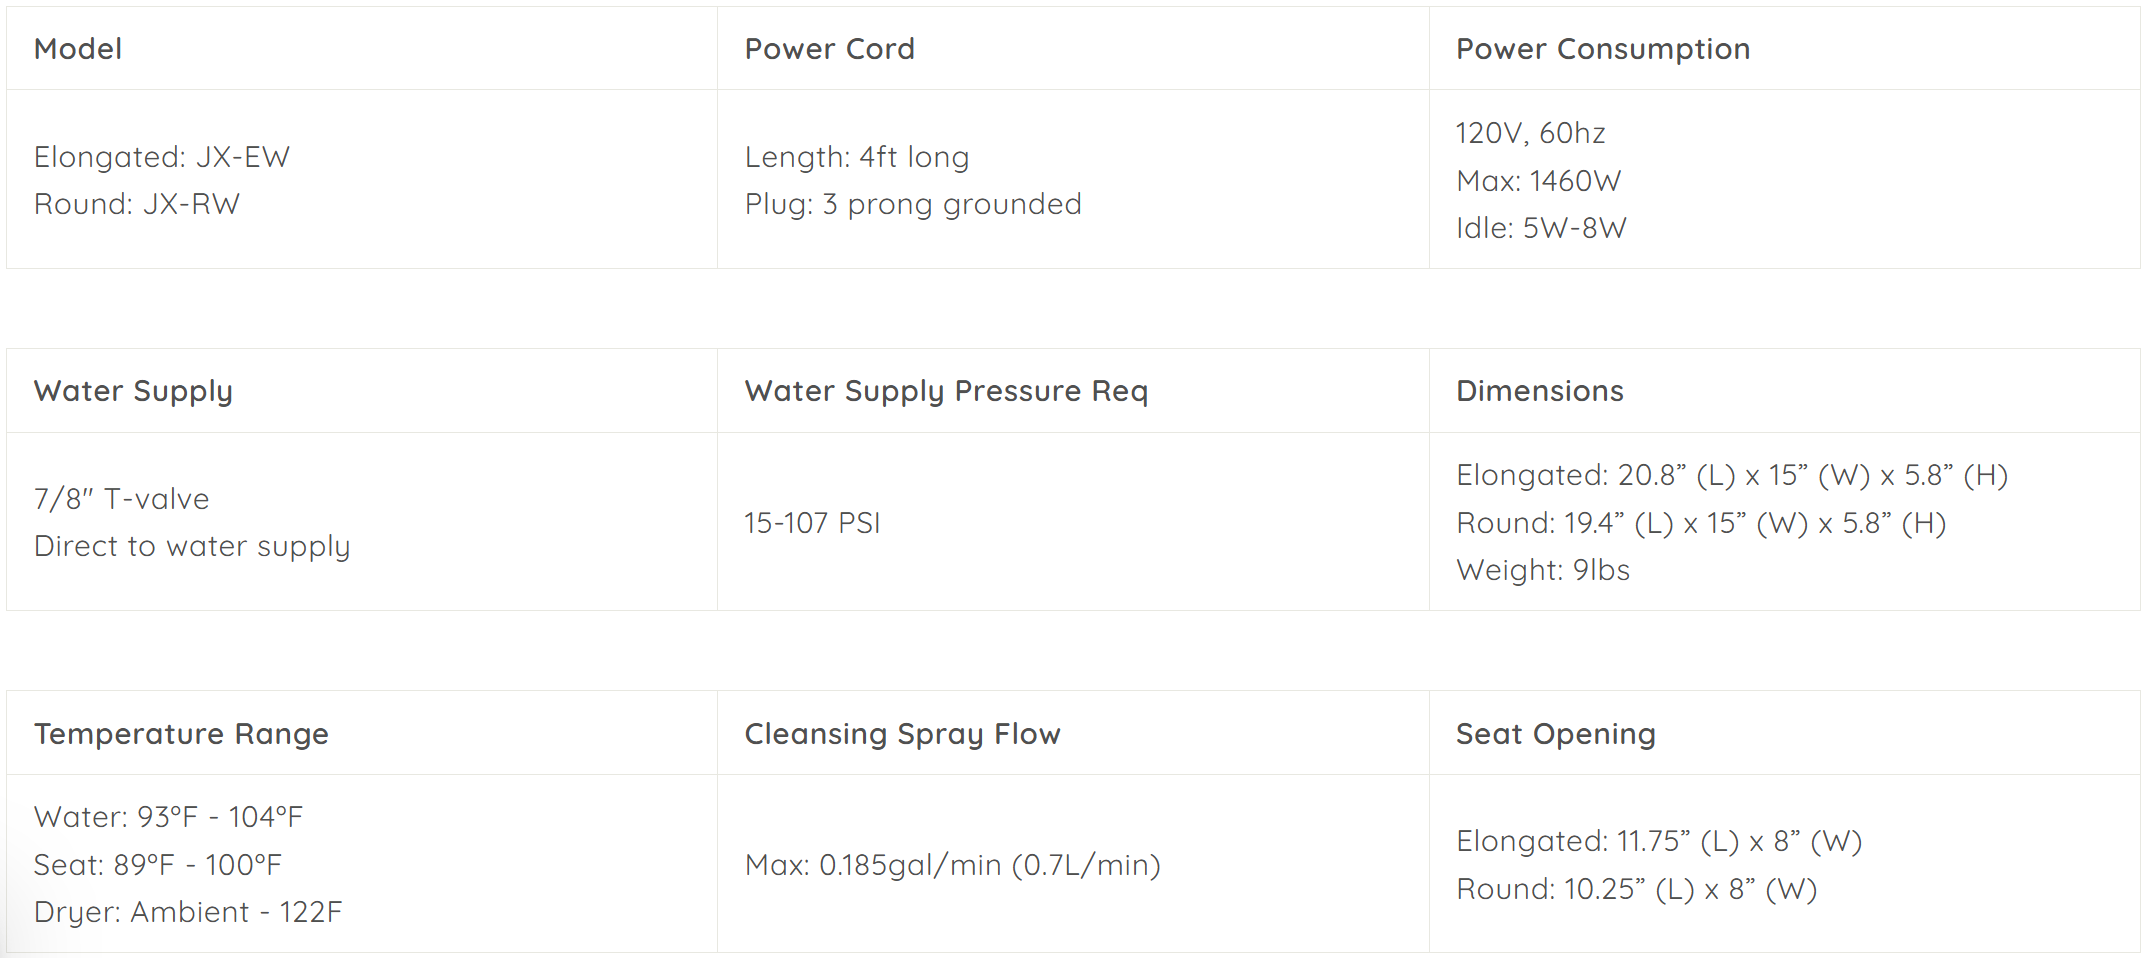Click the Power Consumption heading

tap(1602, 49)
